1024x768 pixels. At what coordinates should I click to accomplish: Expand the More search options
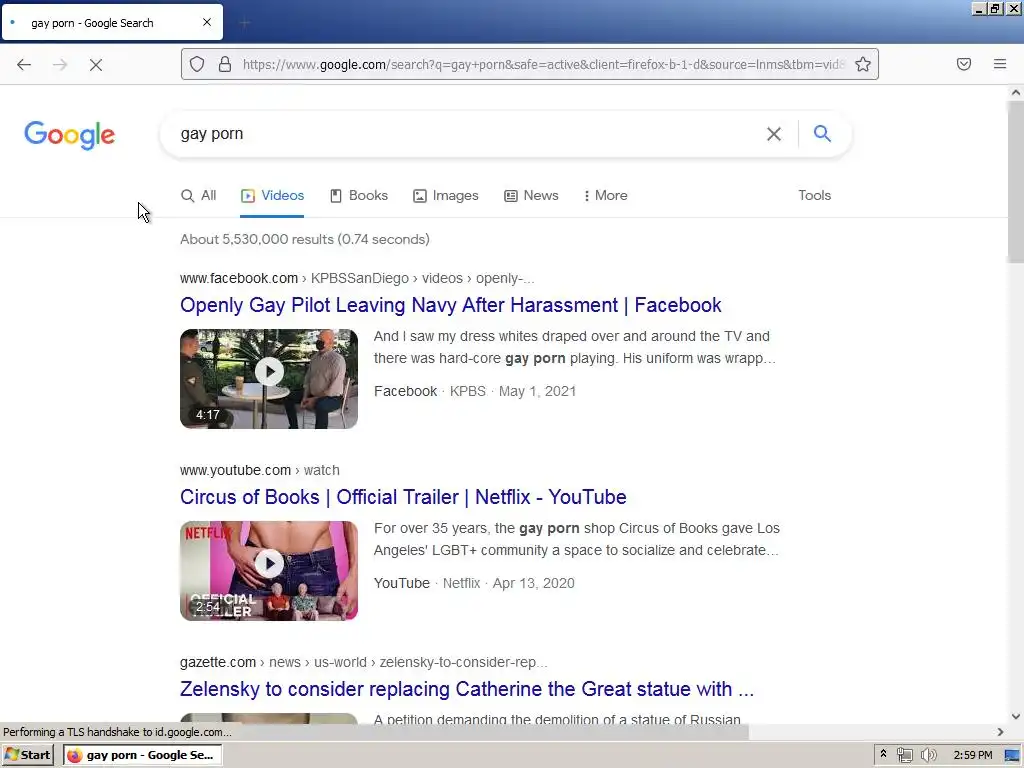pos(605,195)
